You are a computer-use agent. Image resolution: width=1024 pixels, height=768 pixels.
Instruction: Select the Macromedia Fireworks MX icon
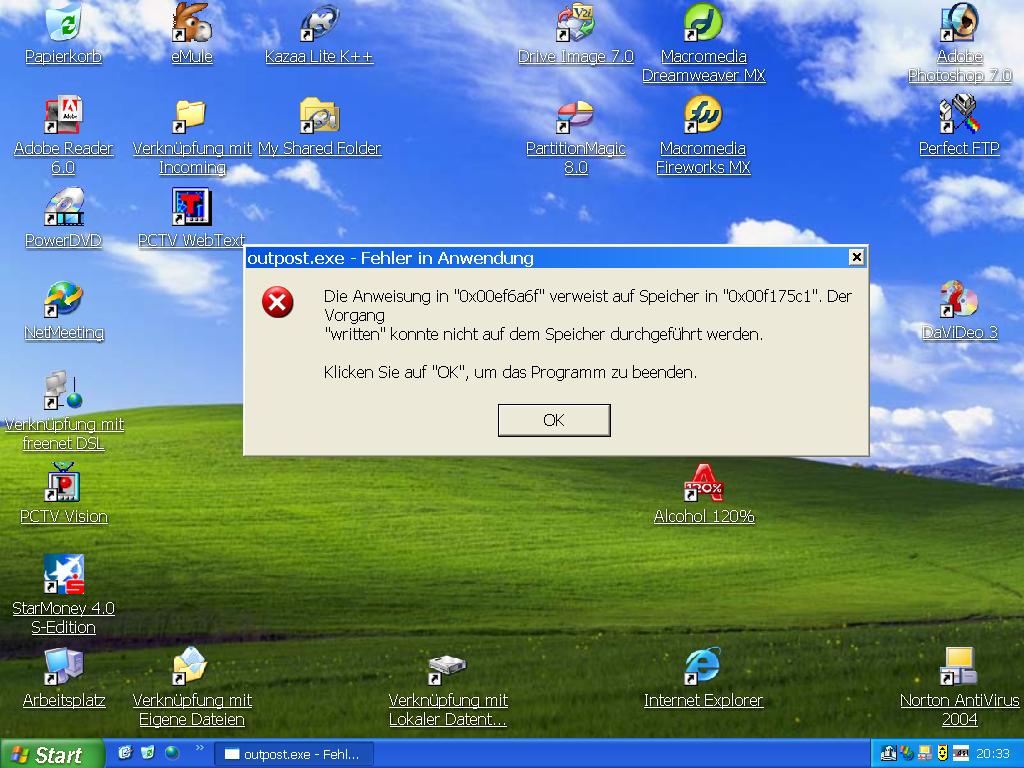pos(703,114)
